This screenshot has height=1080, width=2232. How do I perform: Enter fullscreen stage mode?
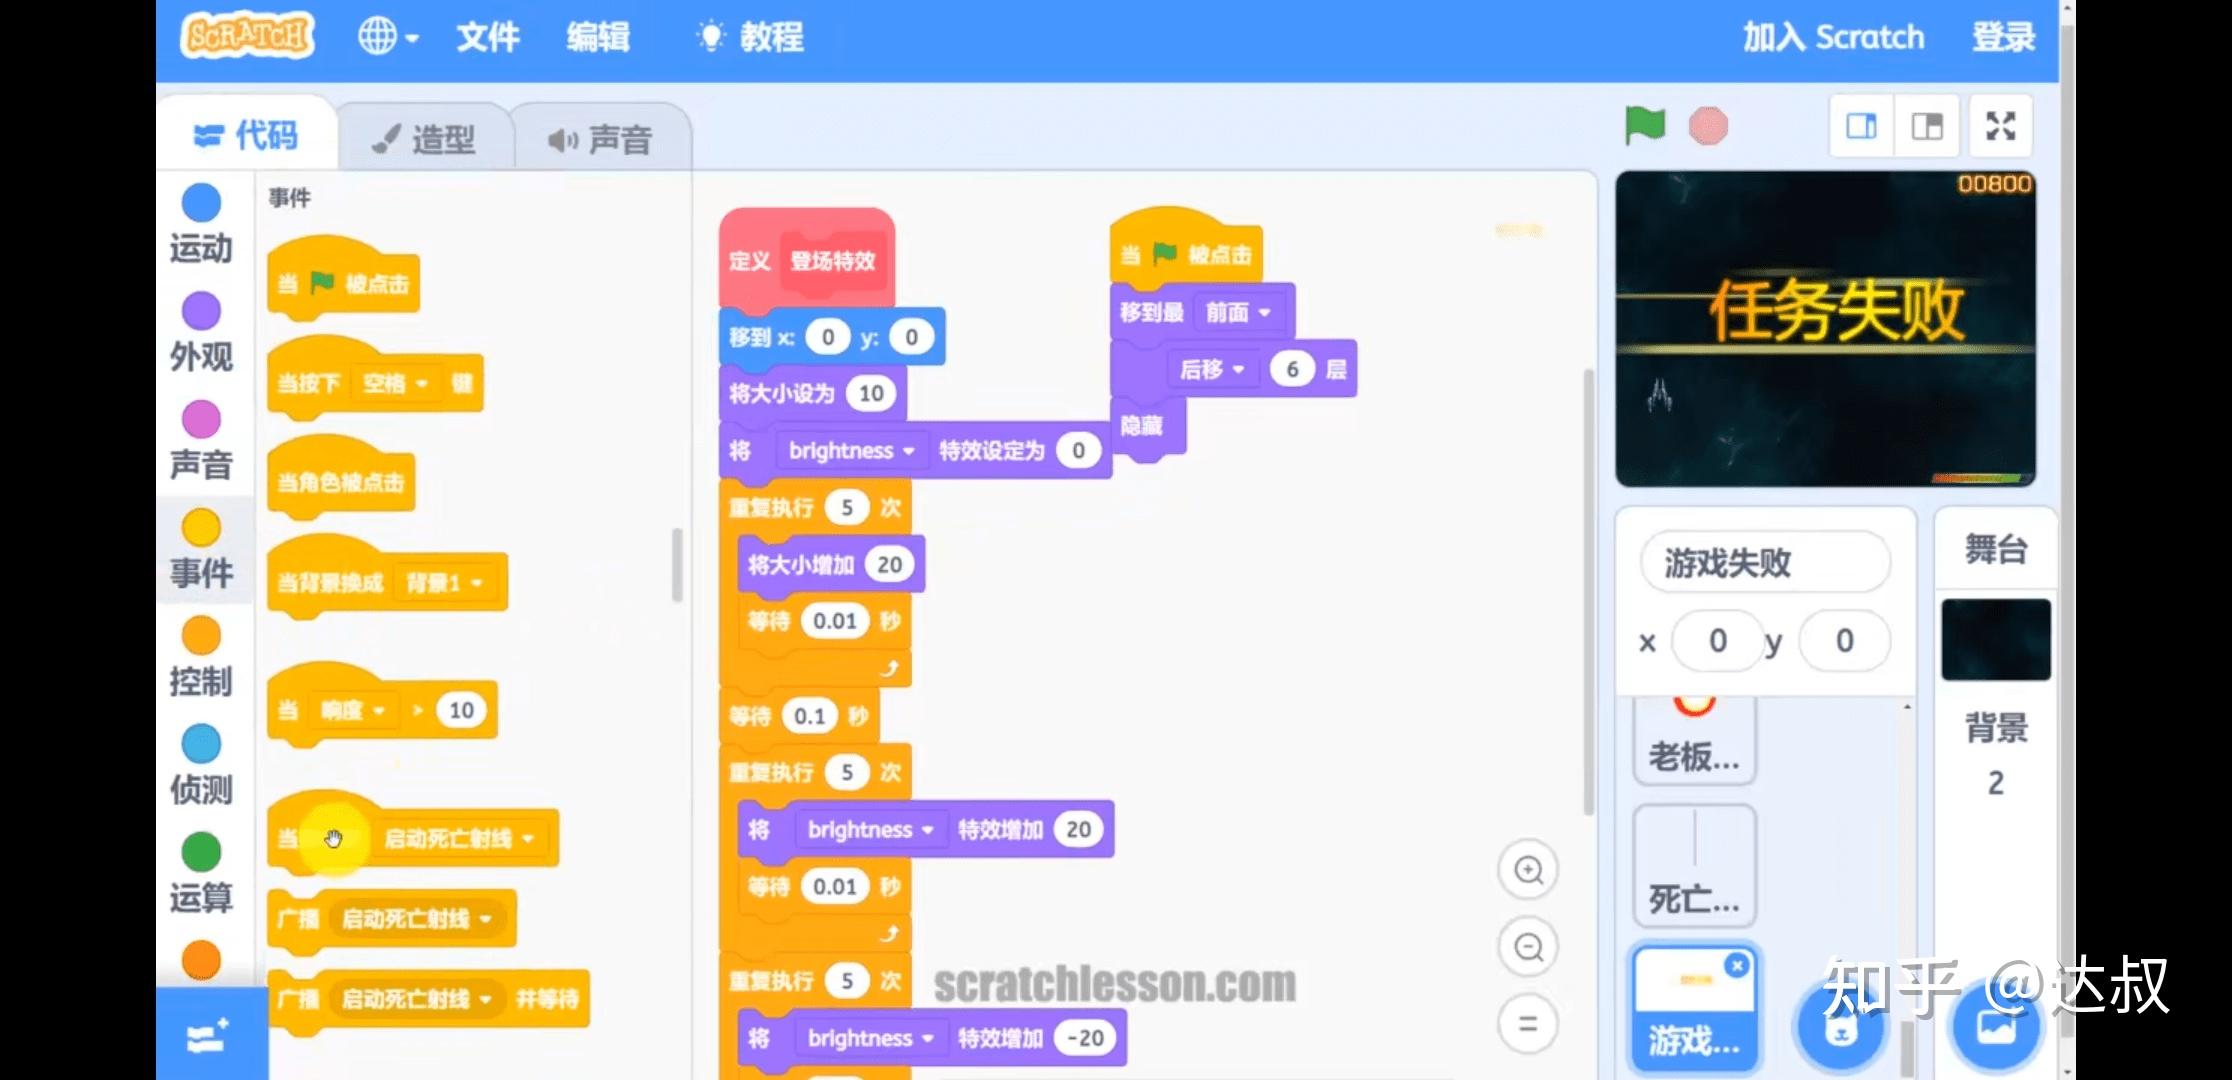pos(2000,125)
